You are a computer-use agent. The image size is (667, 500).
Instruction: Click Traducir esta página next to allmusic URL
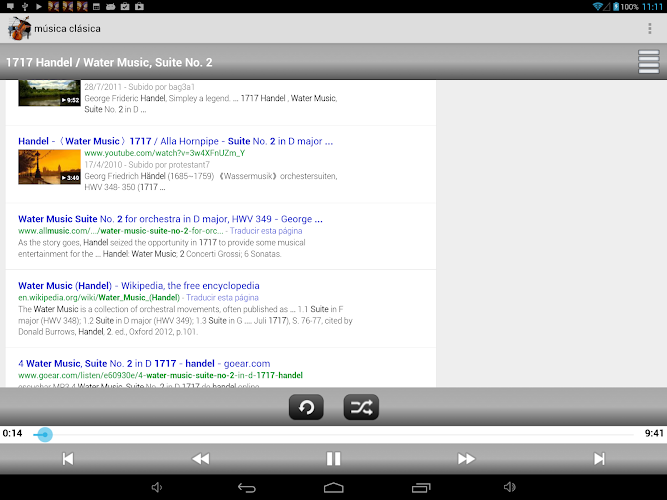(x=266, y=231)
